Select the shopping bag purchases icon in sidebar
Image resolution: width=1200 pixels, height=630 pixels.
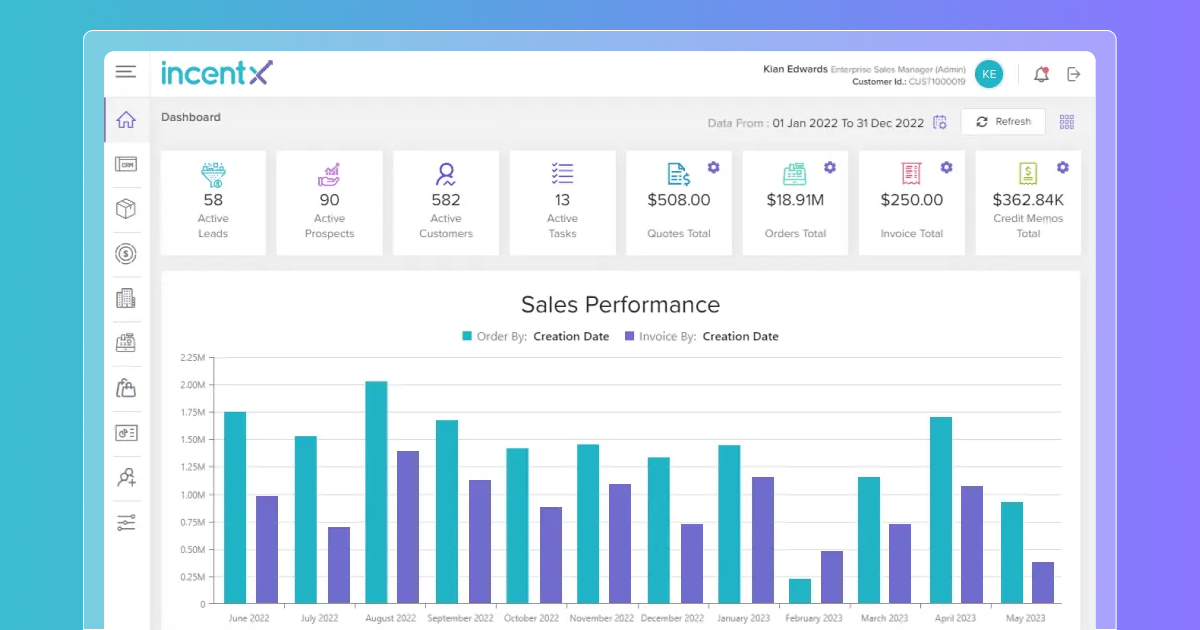tap(126, 388)
